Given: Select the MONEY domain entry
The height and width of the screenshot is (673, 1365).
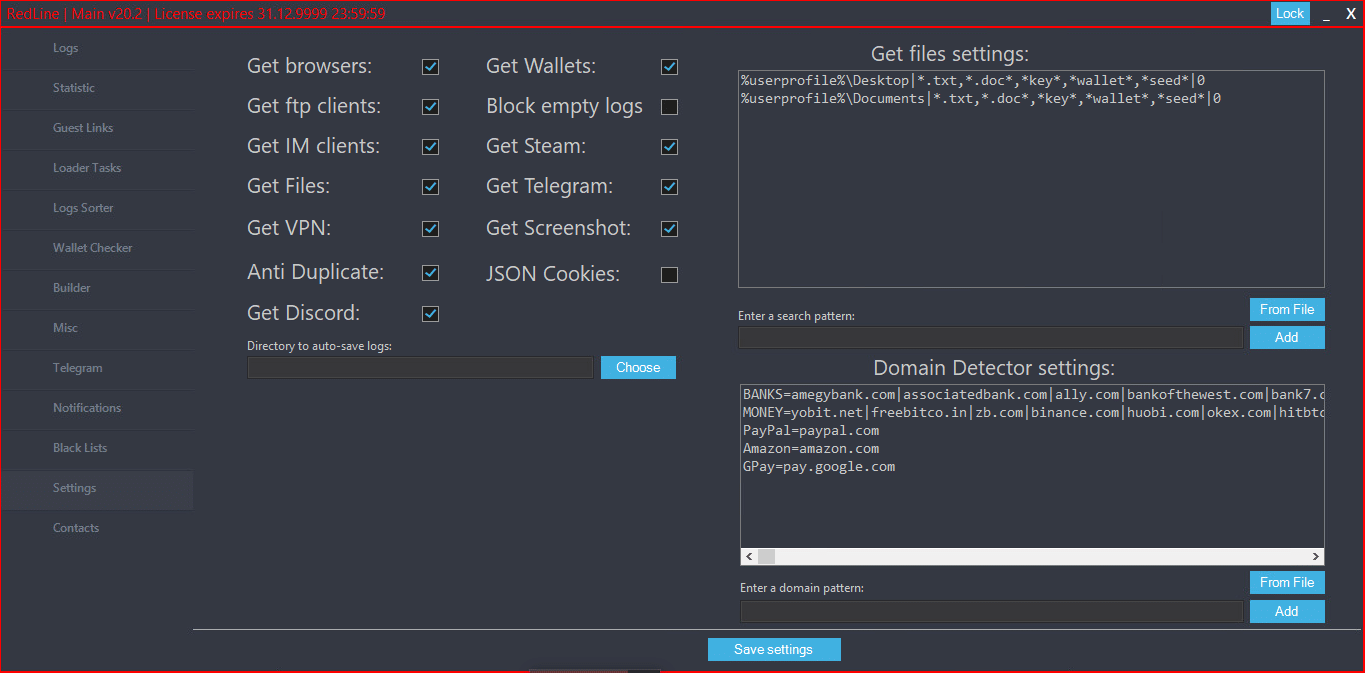Looking at the screenshot, I should tap(1033, 412).
